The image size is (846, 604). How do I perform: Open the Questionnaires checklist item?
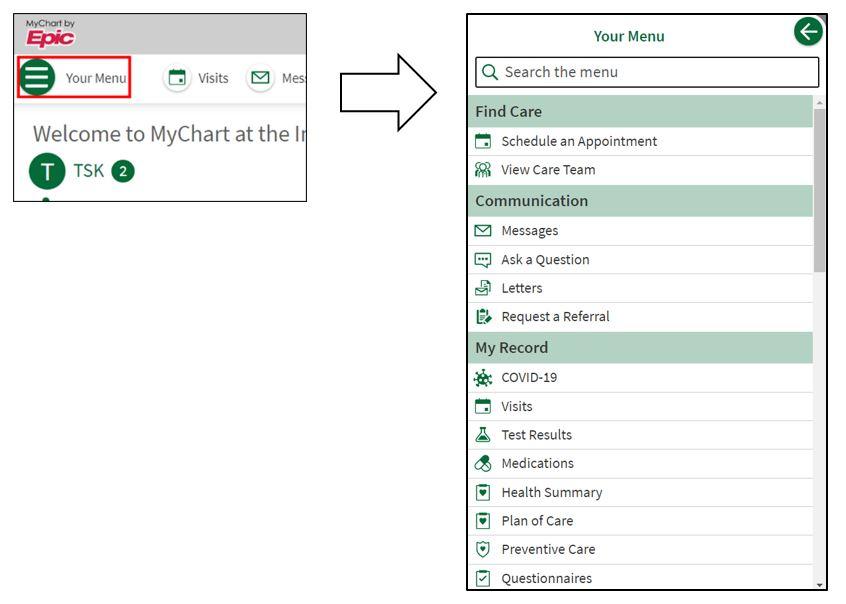tap(546, 577)
